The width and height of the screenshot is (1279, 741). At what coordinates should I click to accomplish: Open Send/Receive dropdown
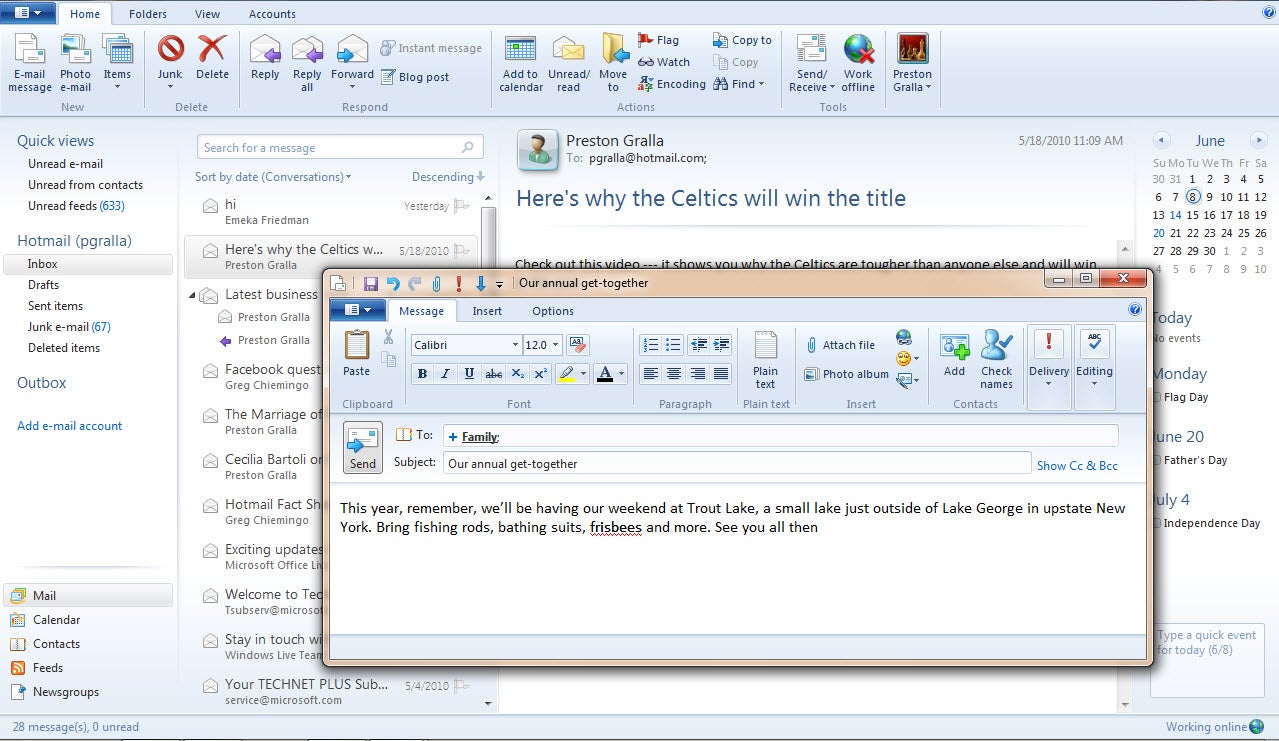click(x=811, y=63)
